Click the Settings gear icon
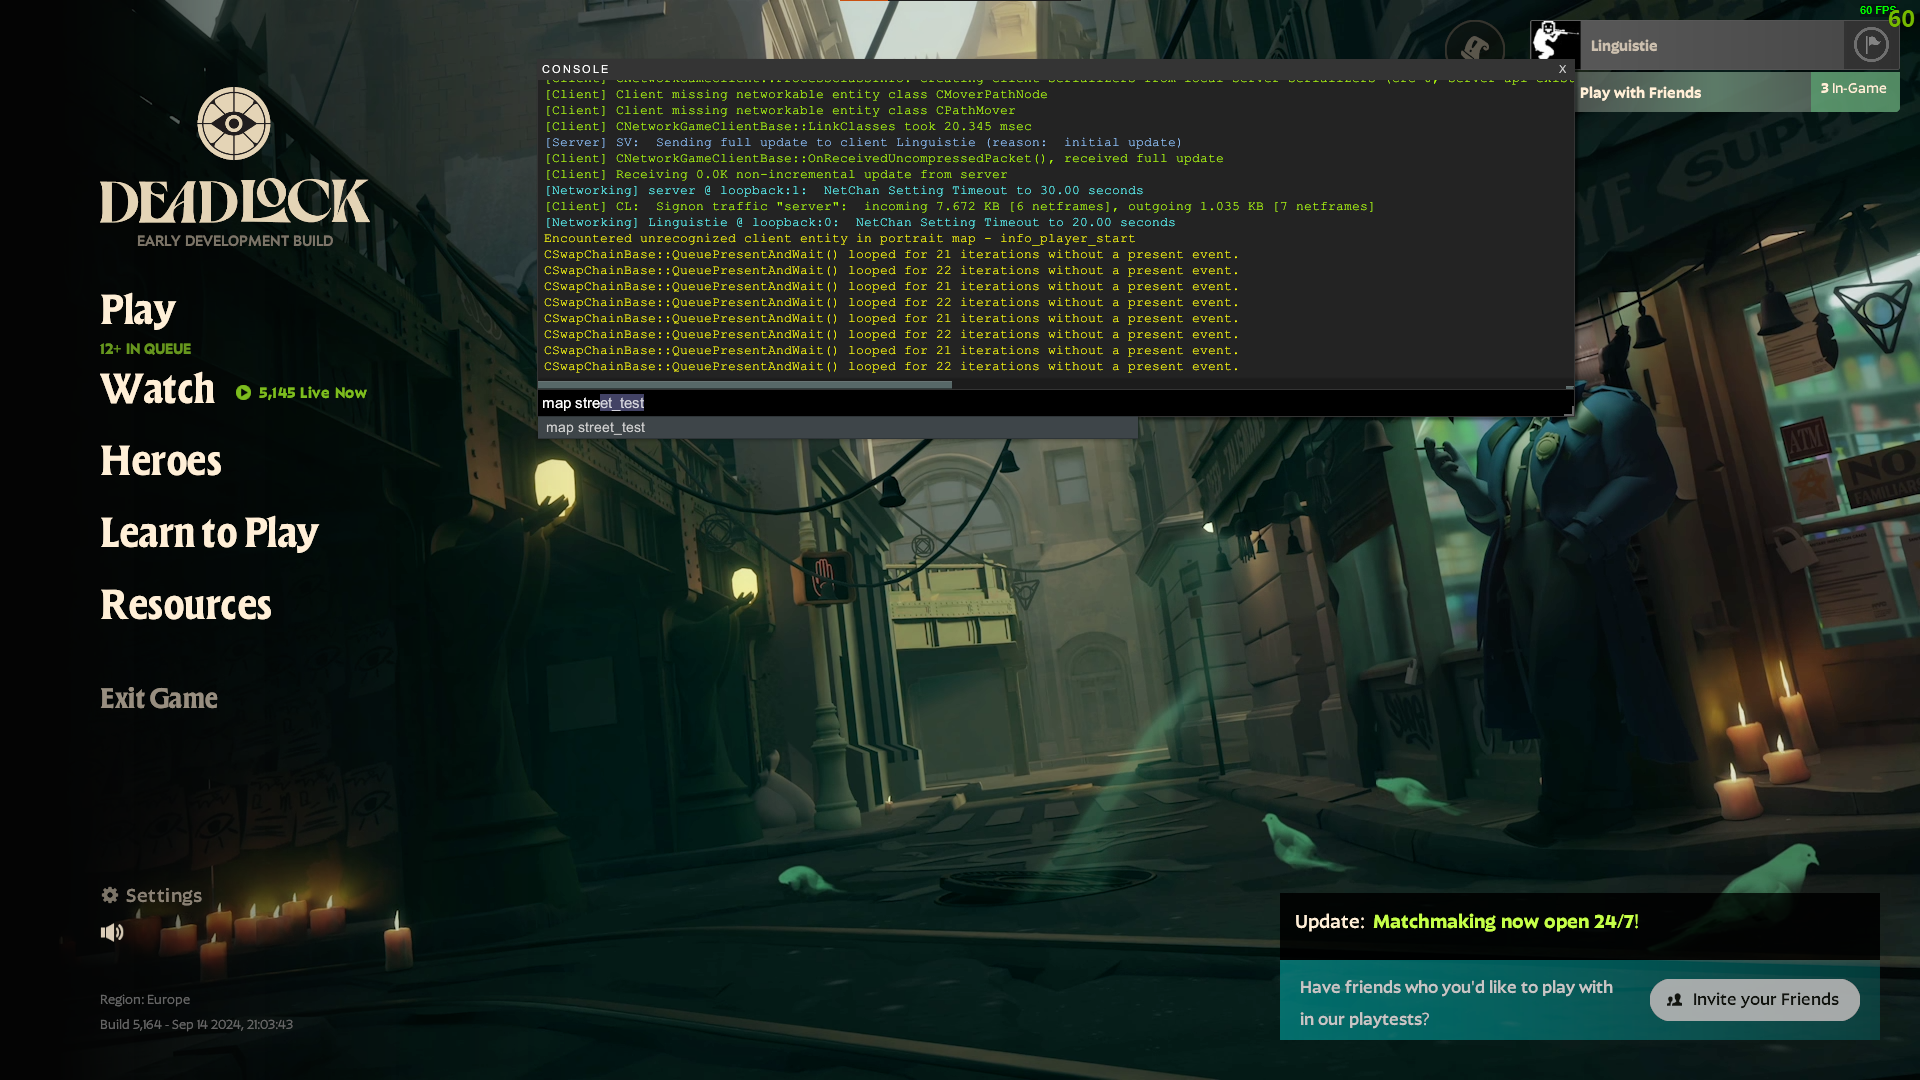The height and width of the screenshot is (1080, 1920). pyautogui.click(x=110, y=895)
